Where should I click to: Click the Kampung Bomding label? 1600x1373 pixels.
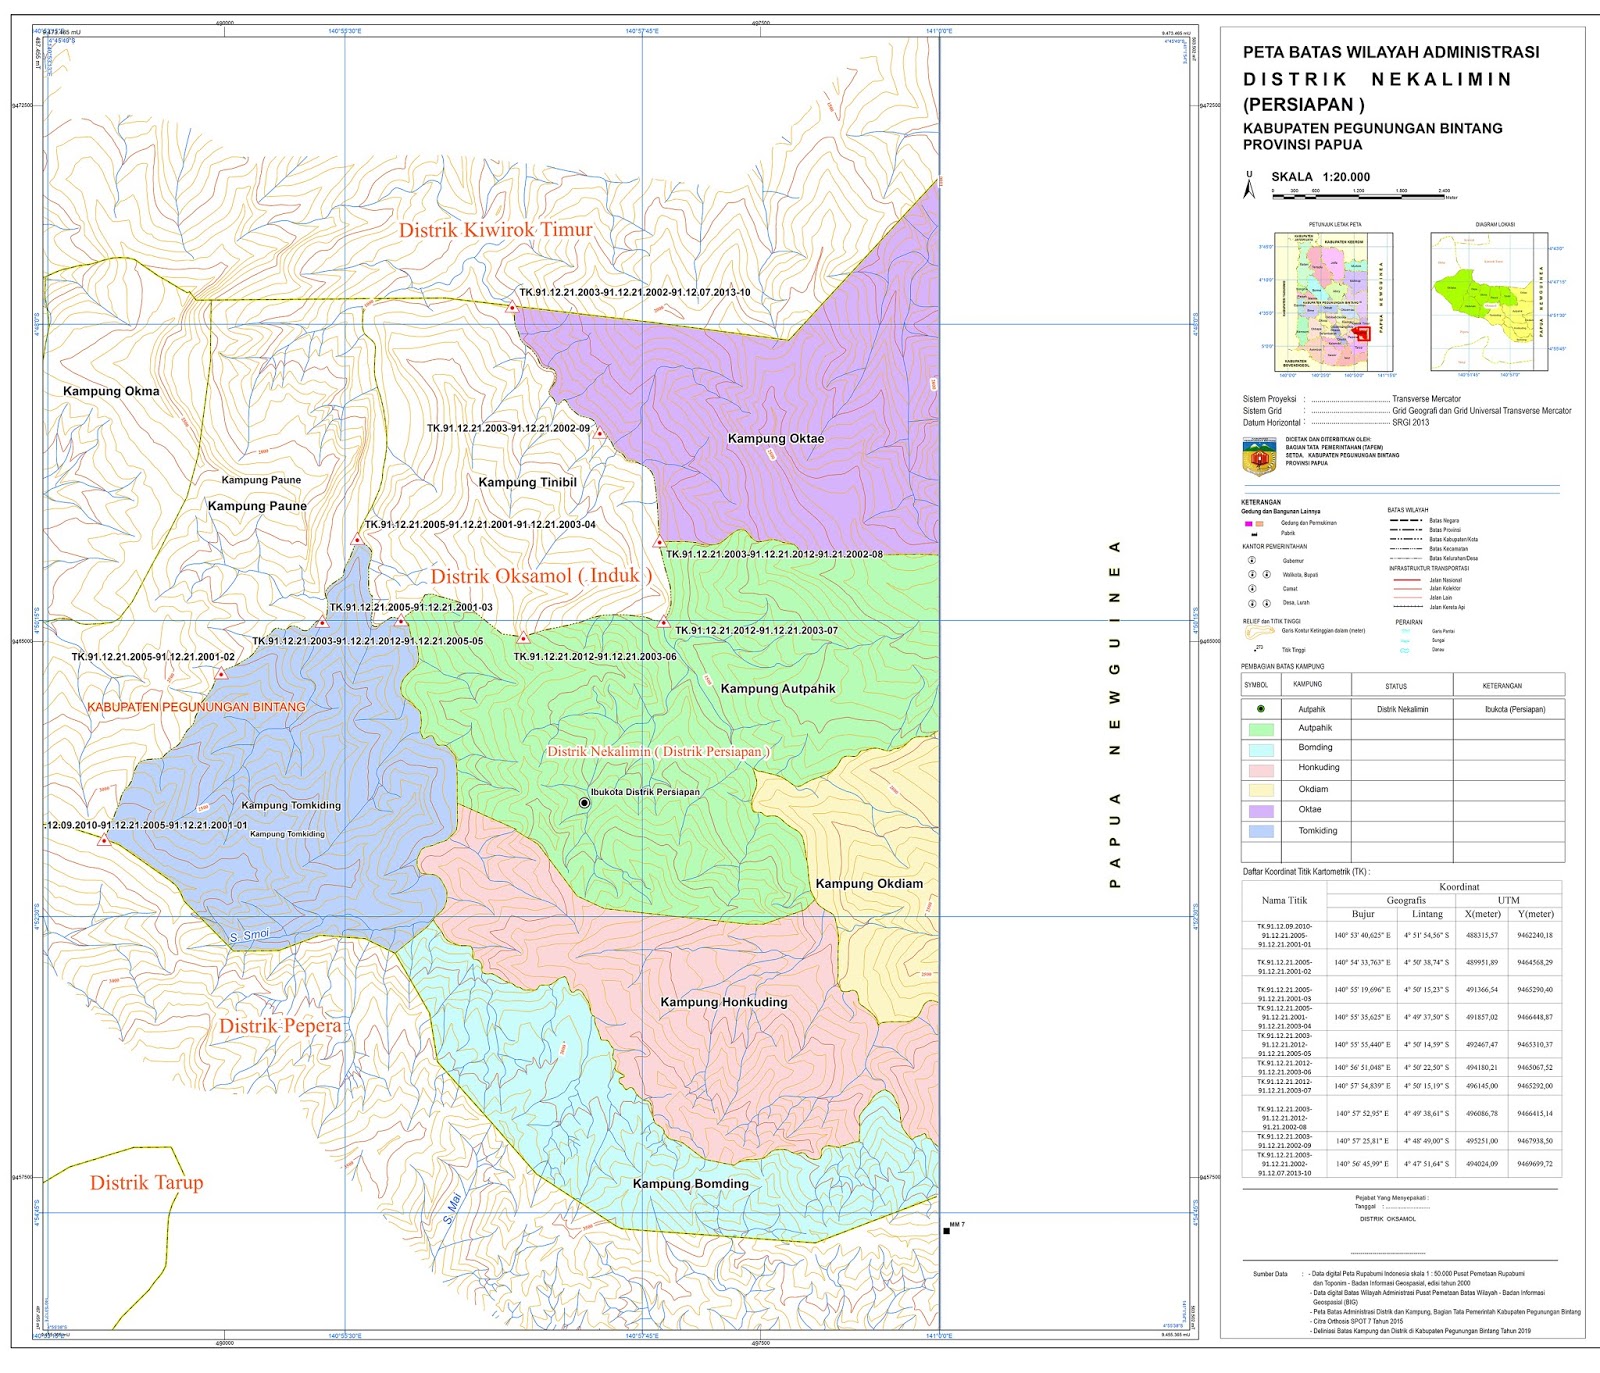click(x=691, y=1184)
